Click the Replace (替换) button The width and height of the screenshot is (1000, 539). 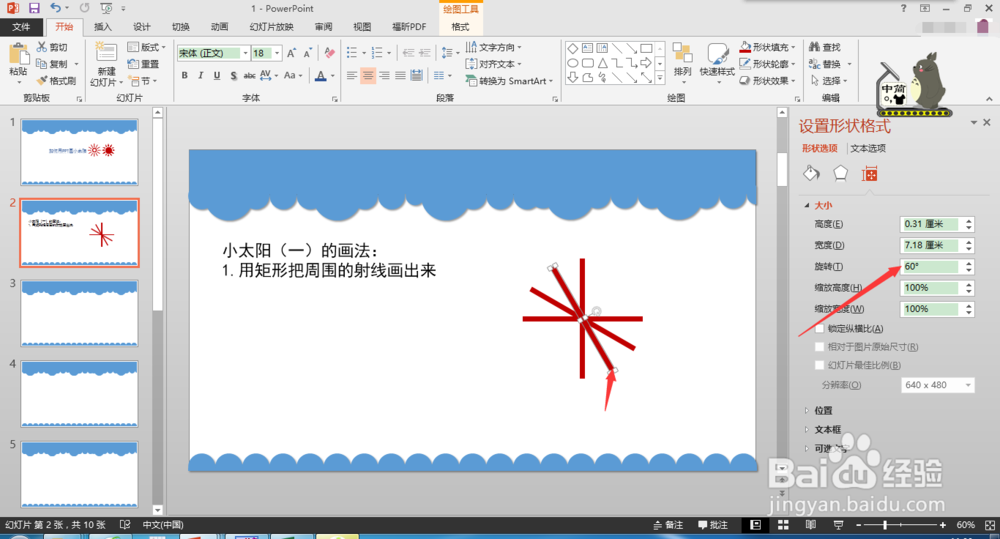(x=825, y=64)
